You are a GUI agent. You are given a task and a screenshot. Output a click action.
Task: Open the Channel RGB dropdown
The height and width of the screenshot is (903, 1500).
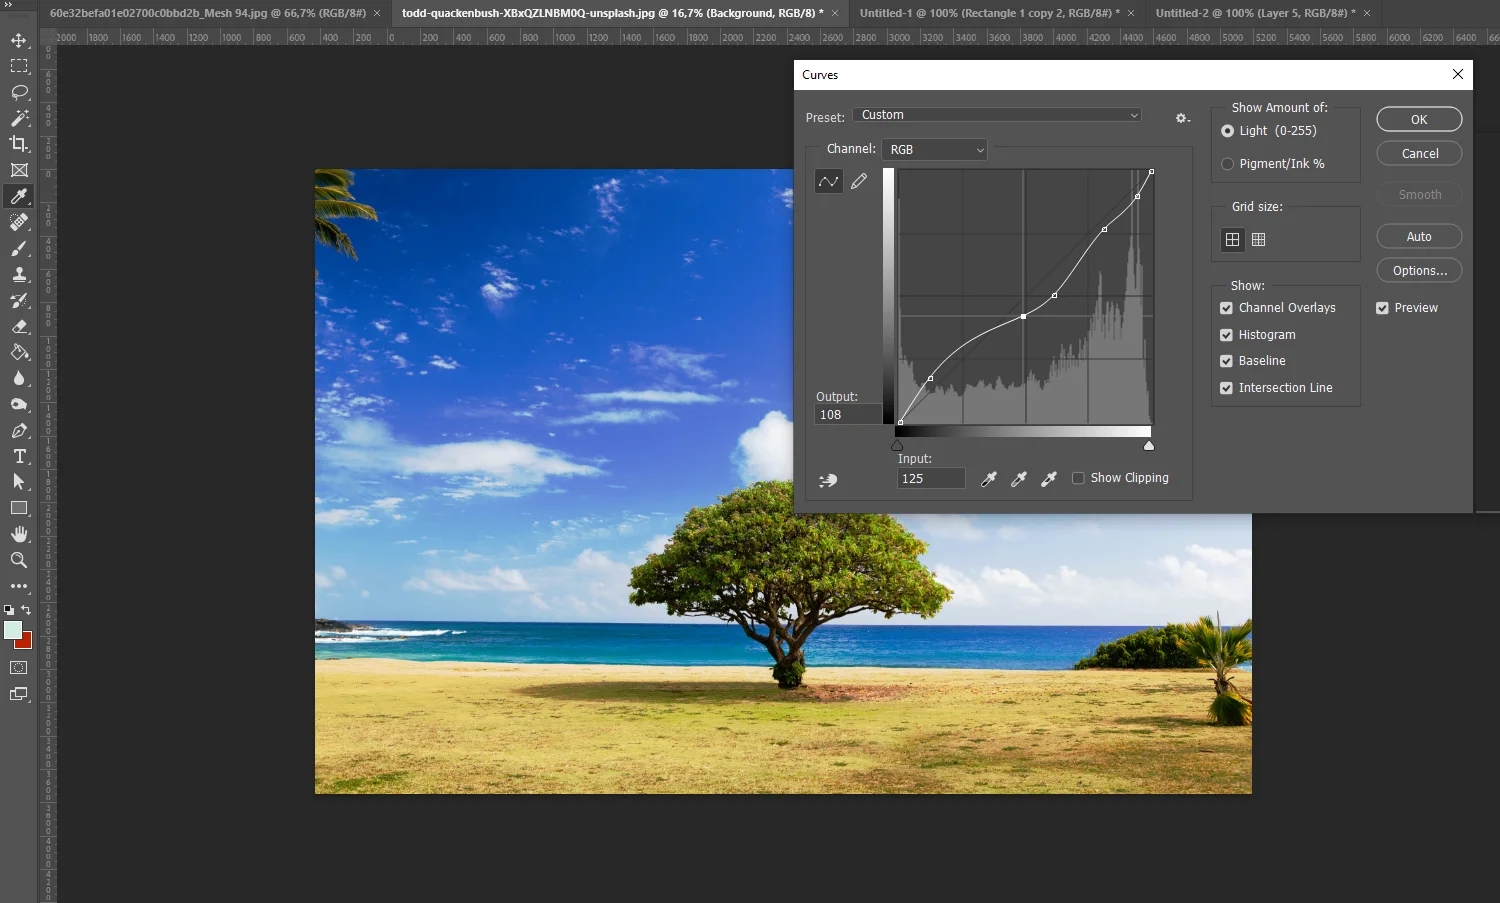pyautogui.click(x=935, y=150)
